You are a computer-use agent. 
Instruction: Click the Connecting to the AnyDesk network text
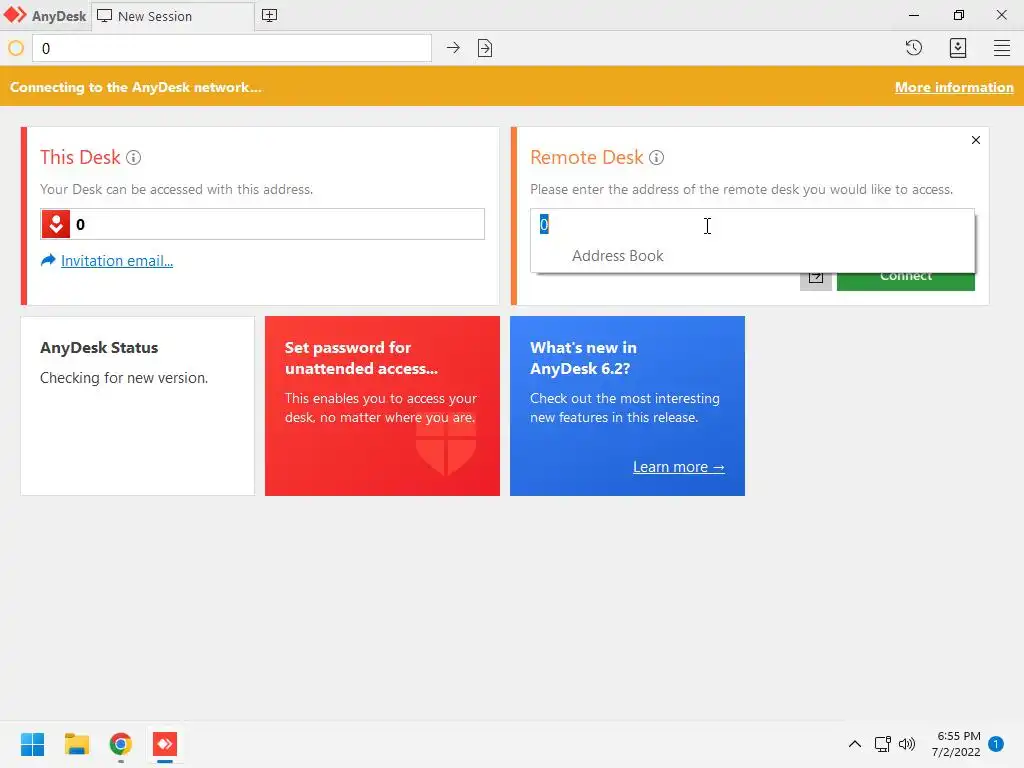click(x=136, y=88)
